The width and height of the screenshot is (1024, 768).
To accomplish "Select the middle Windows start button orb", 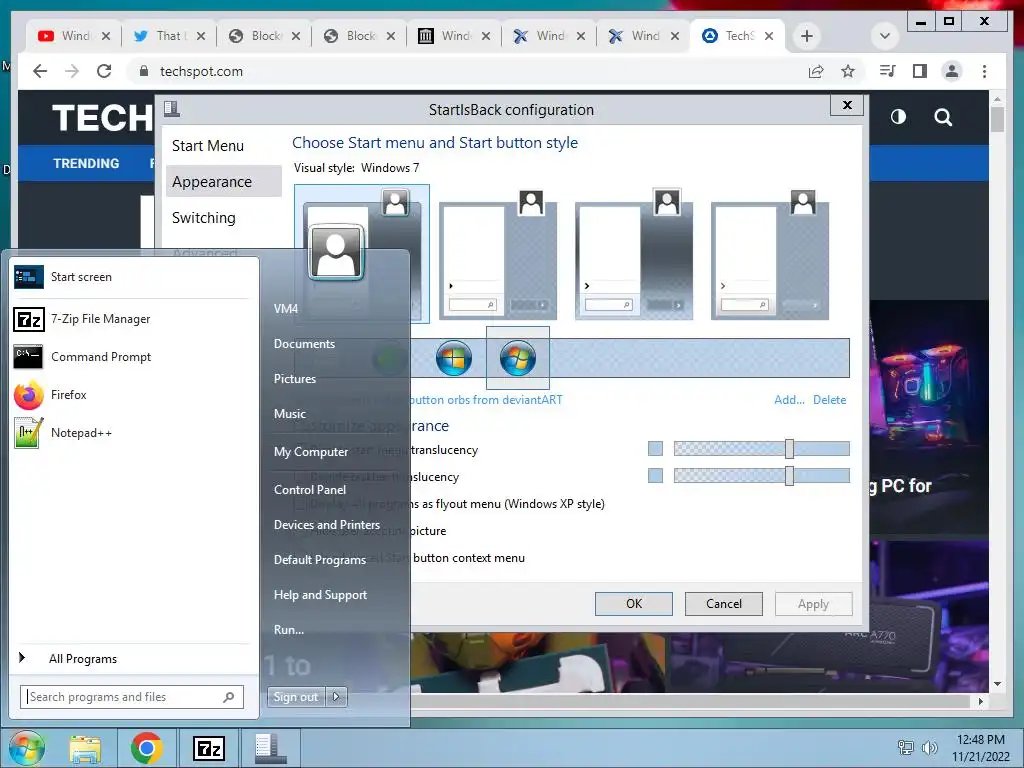I will point(454,358).
